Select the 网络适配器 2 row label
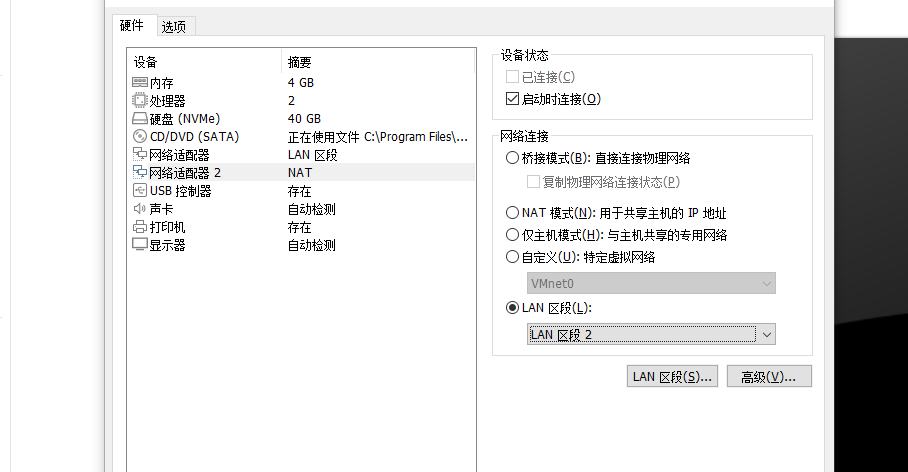The width and height of the screenshot is (908, 472). [x=185, y=173]
